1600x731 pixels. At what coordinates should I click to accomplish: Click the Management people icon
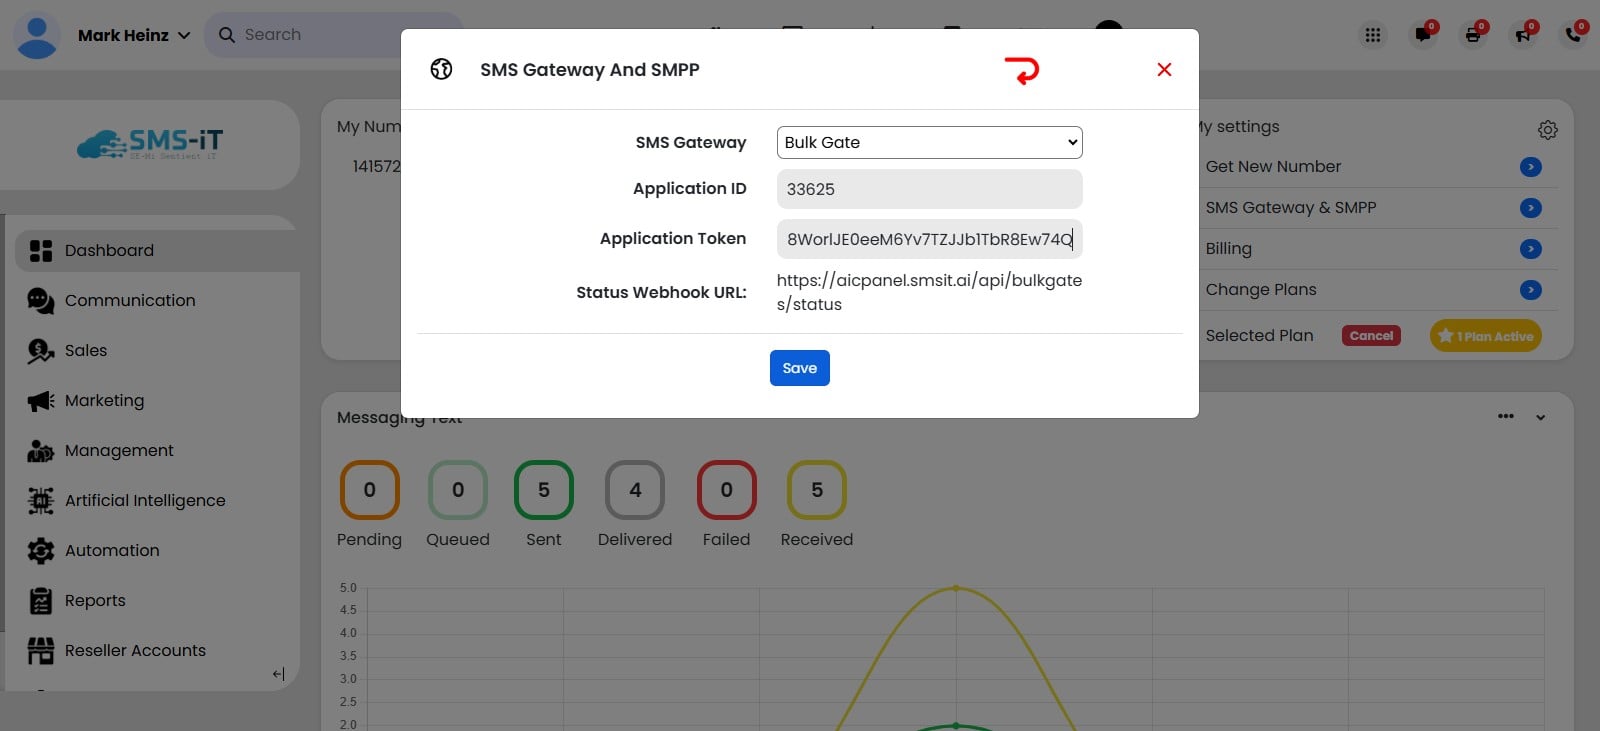41,451
